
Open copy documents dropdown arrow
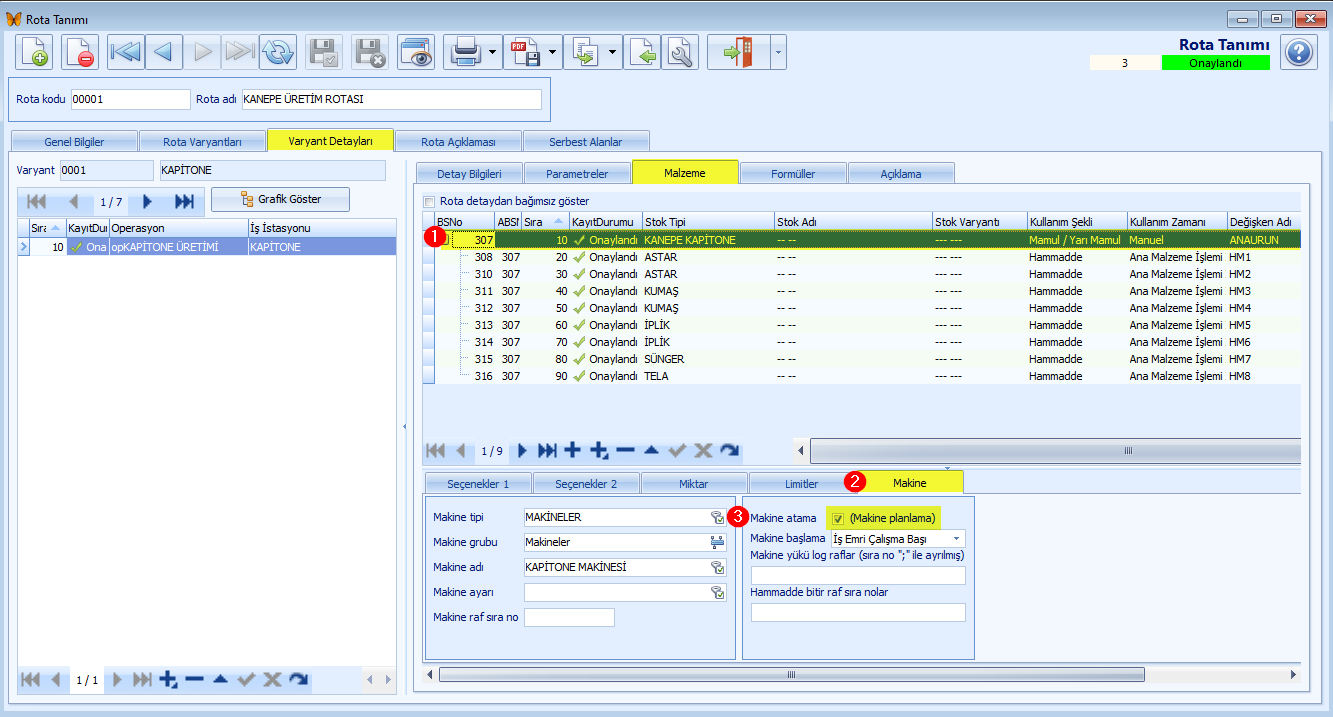tap(614, 51)
